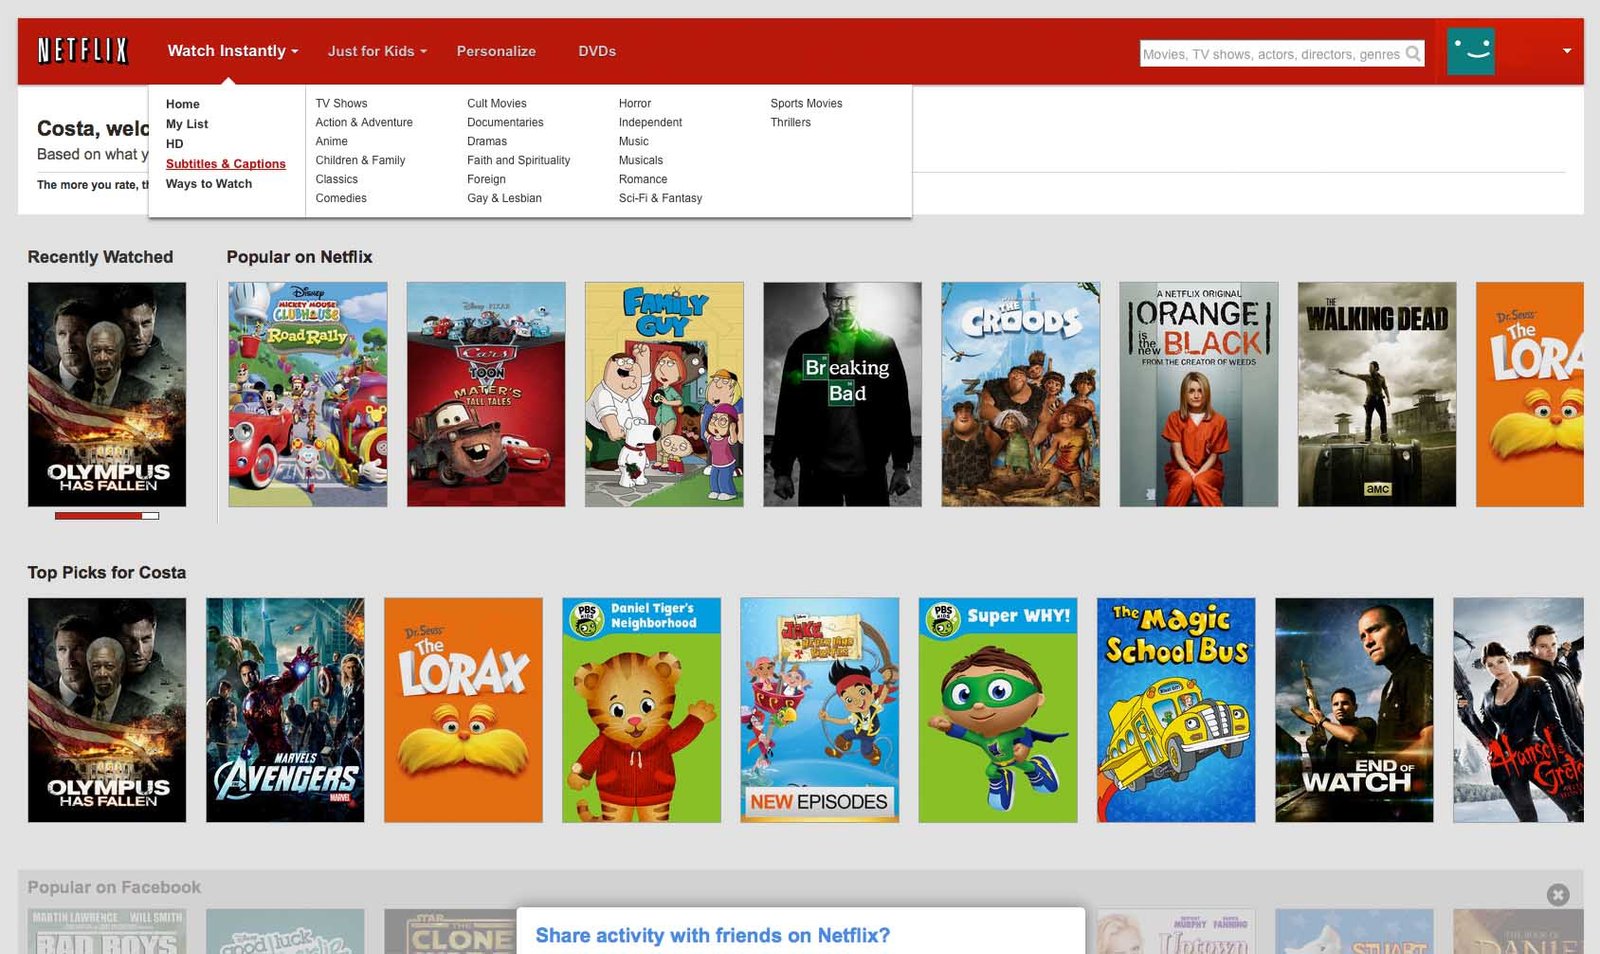Open Daniel Tiger's Neighborhood poster

pyautogui.click(x=641, y=710)
